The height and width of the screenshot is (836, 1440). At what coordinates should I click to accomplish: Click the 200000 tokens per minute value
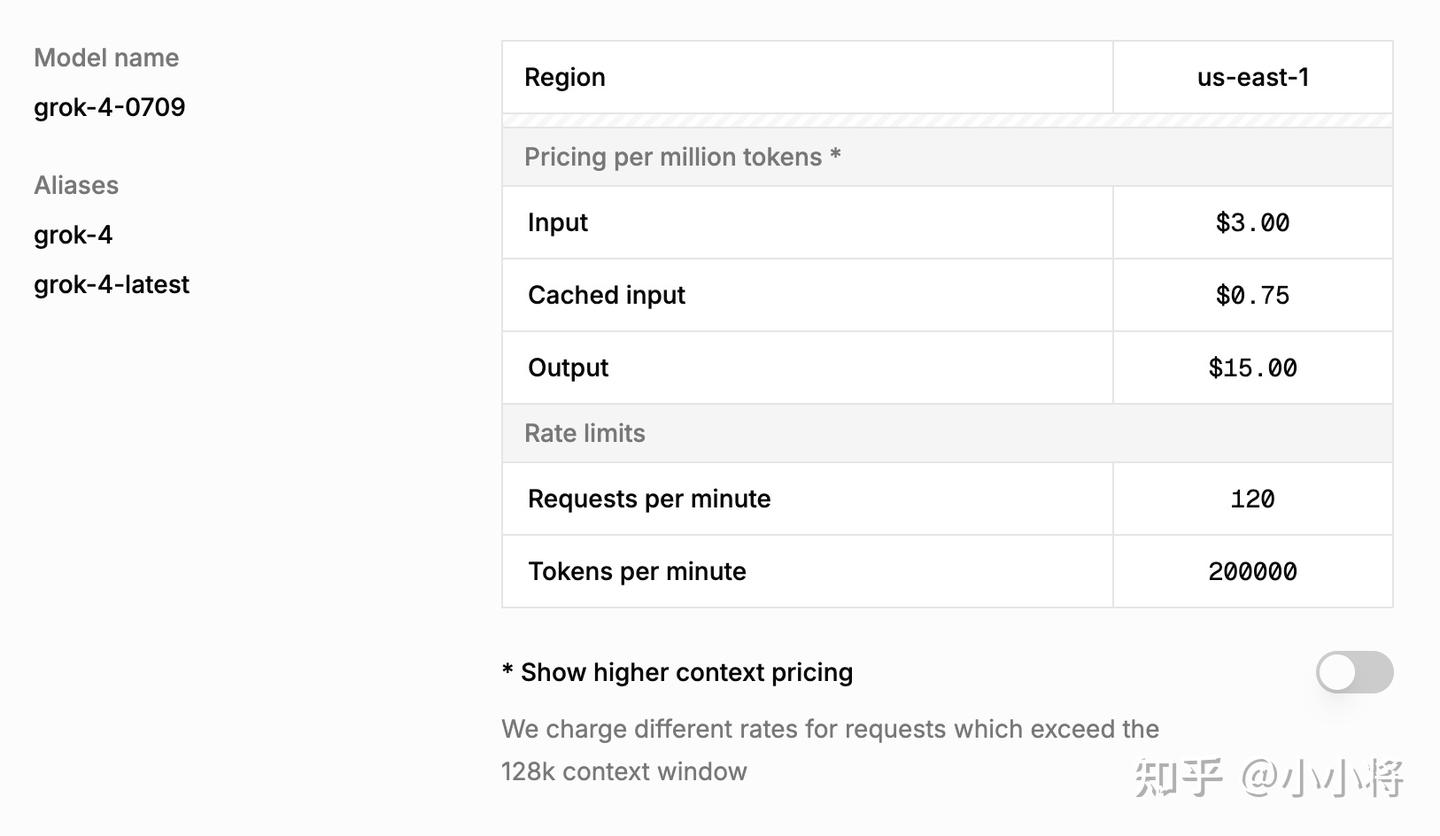coord(1252,571)
